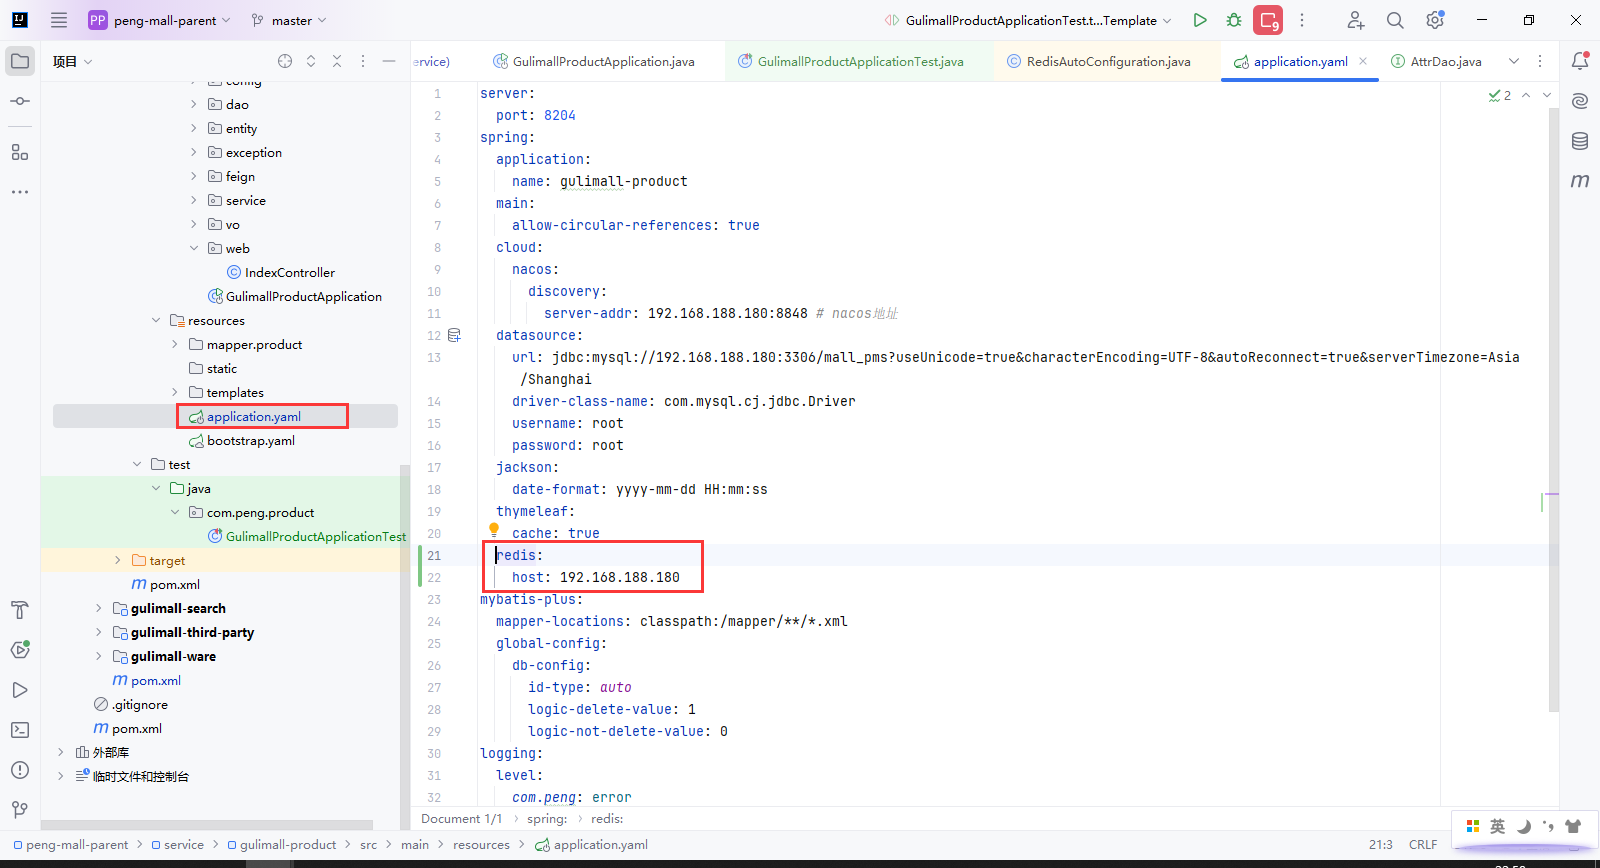Open editor tabs options menu
Image resolution: width=1600 pixels, height=868 pixels.
1540,61
